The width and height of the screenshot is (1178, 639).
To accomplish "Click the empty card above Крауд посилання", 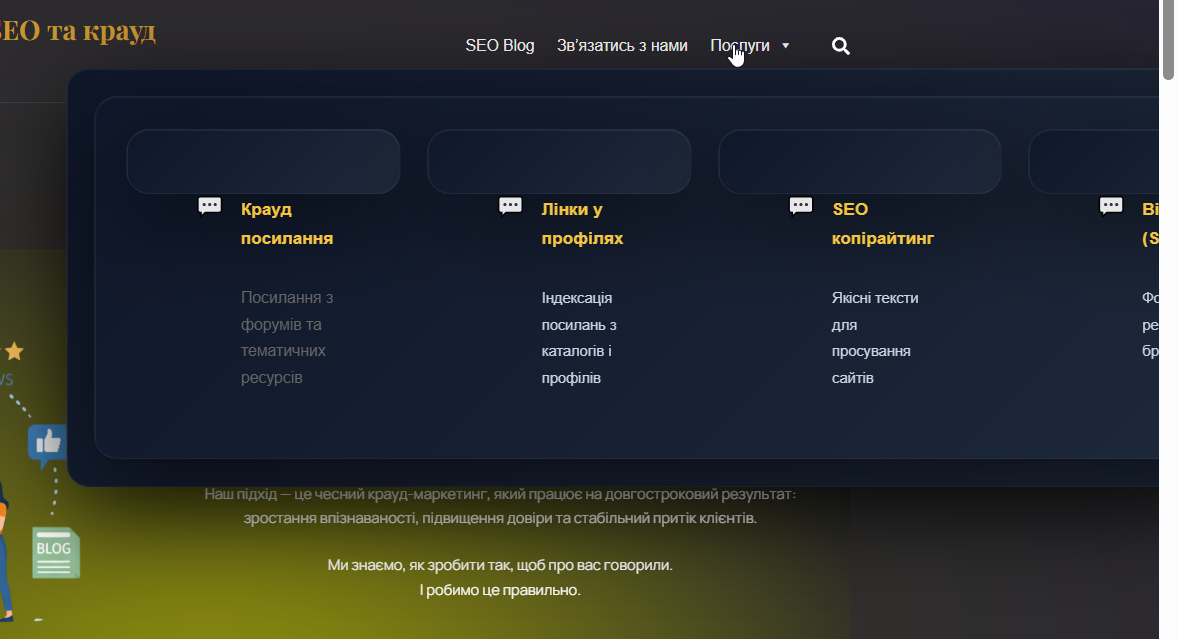I will click(x=263, y=161).
